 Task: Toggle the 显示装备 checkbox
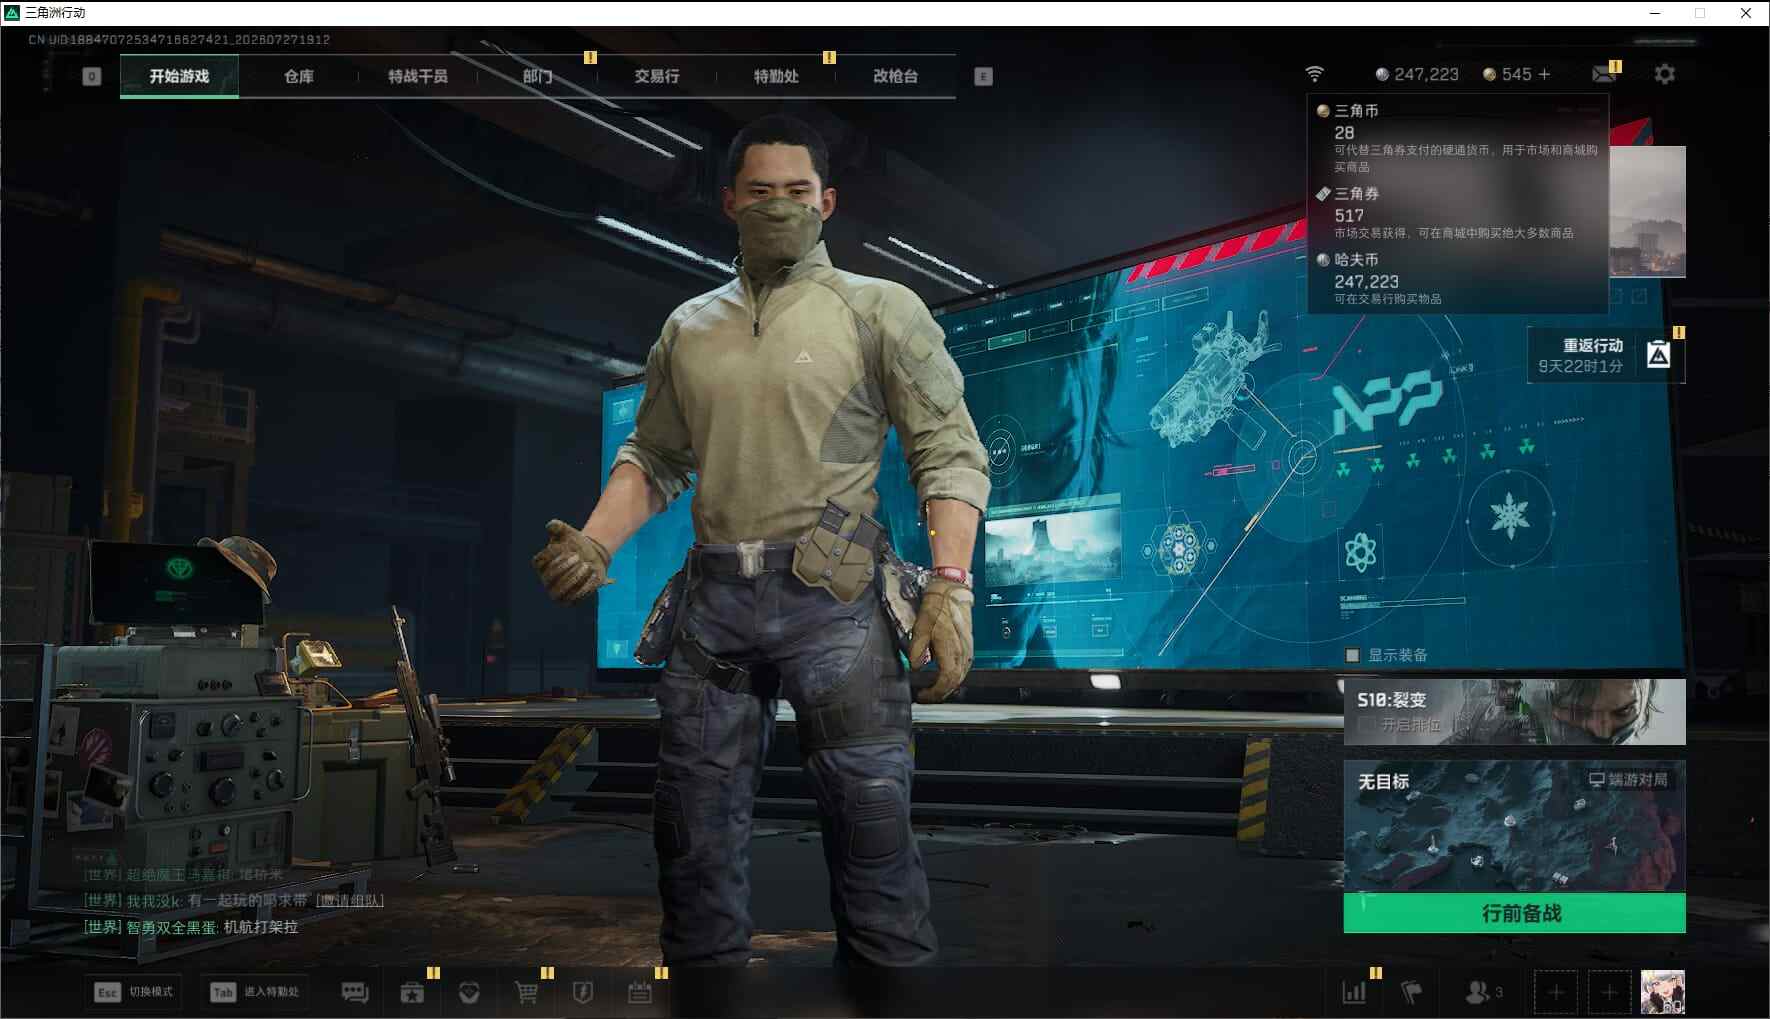coord(1352,655)
